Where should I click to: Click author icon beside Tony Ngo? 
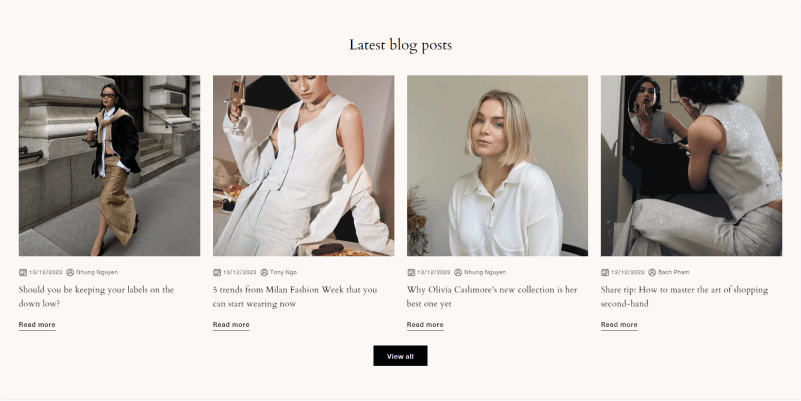[x=264, y=272]
